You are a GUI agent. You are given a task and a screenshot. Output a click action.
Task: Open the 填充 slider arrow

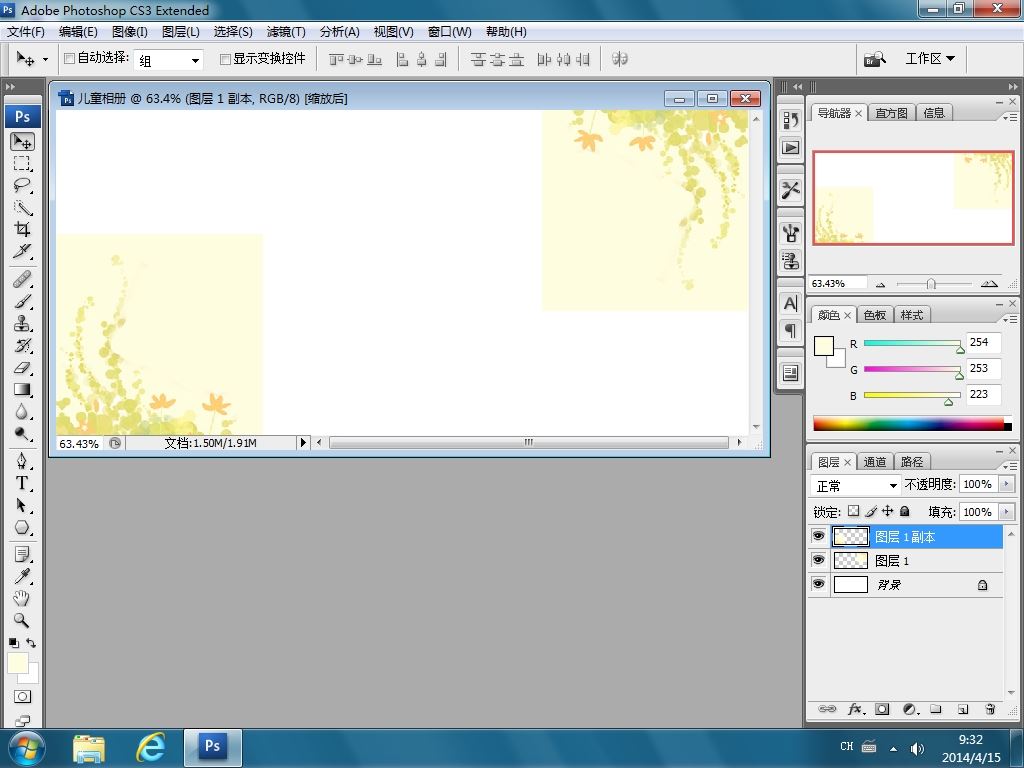(1006, 512)
